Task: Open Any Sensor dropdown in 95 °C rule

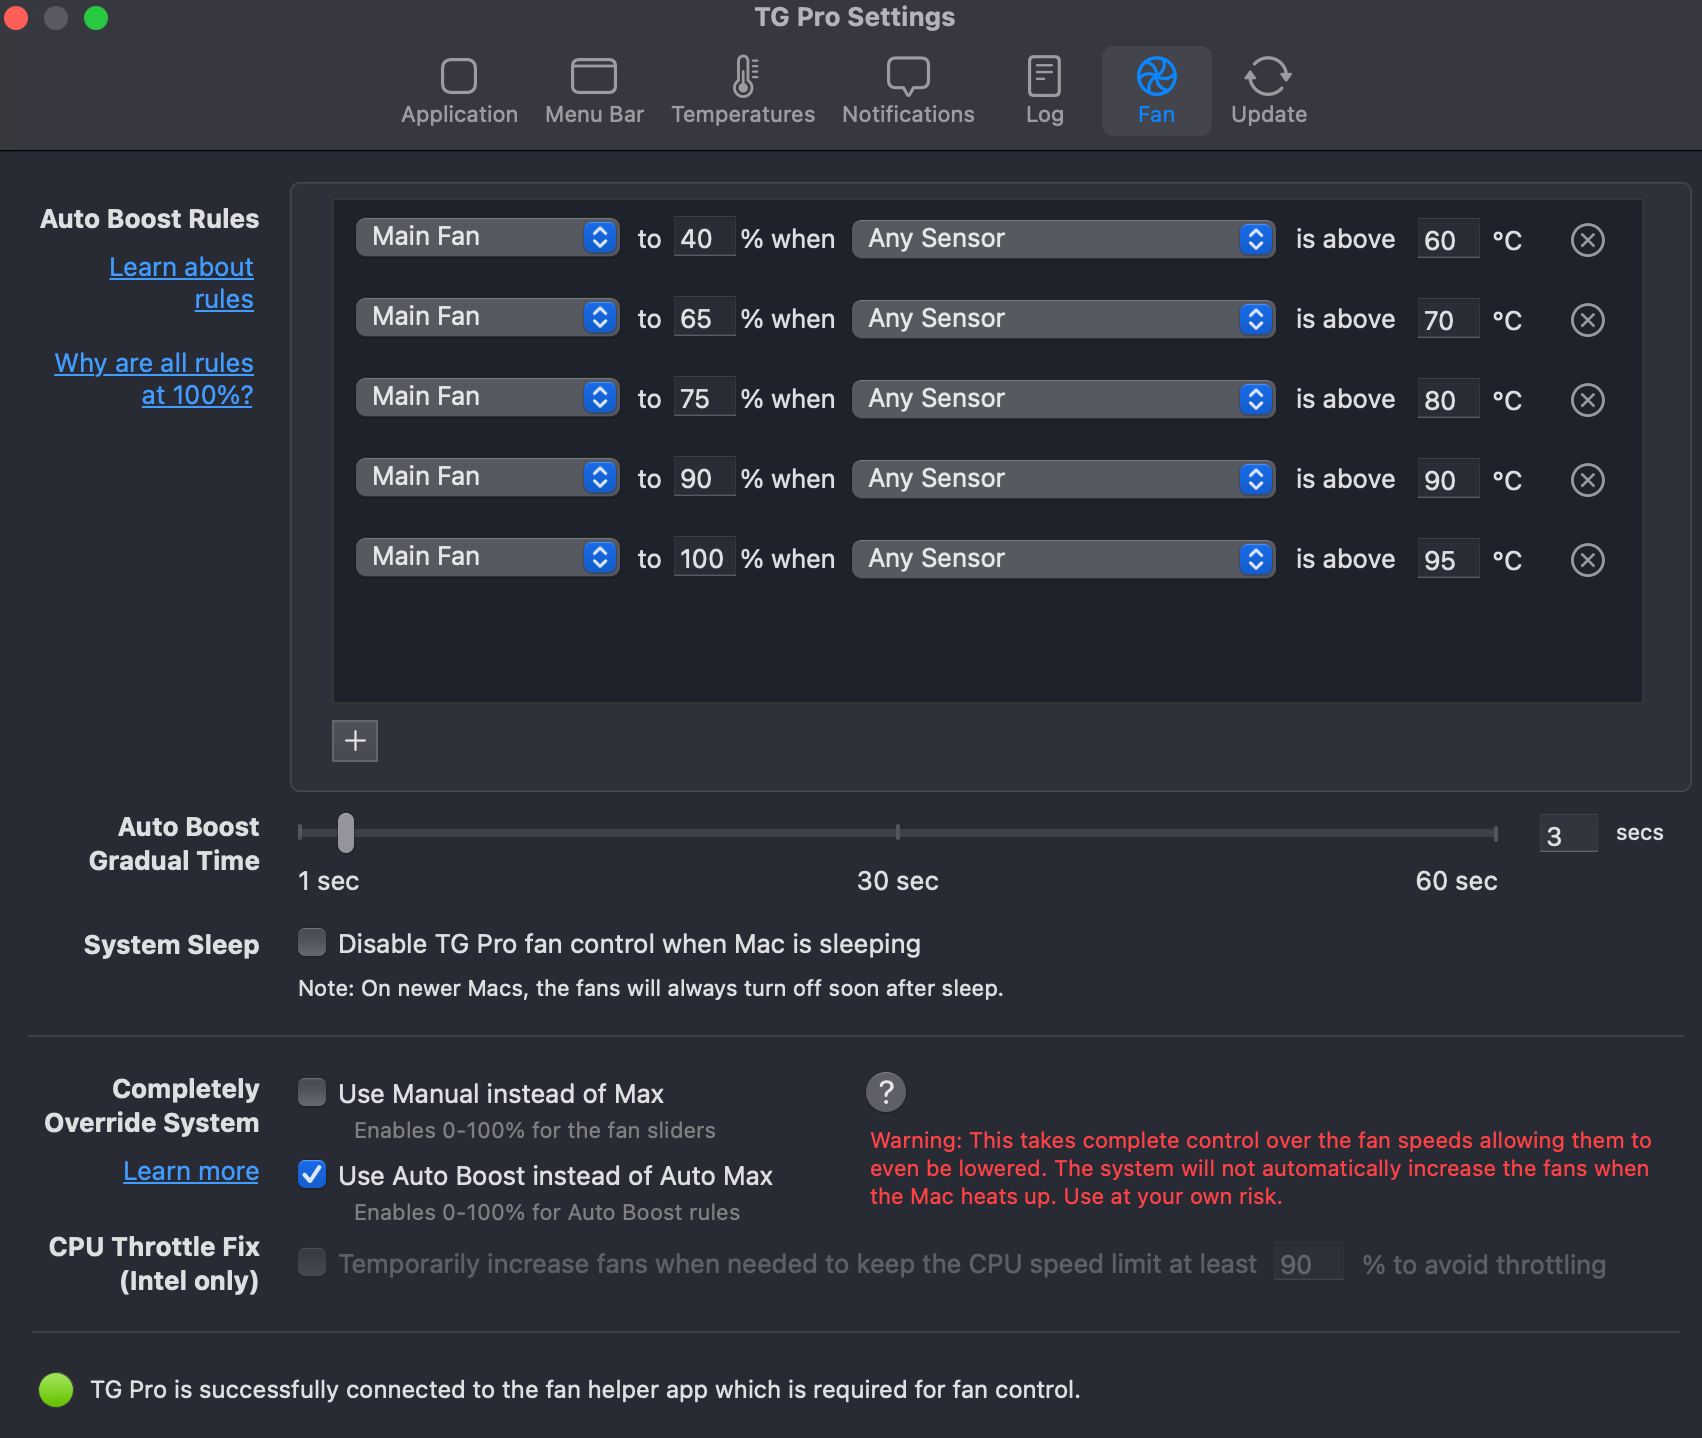Action: [1063, 559]
